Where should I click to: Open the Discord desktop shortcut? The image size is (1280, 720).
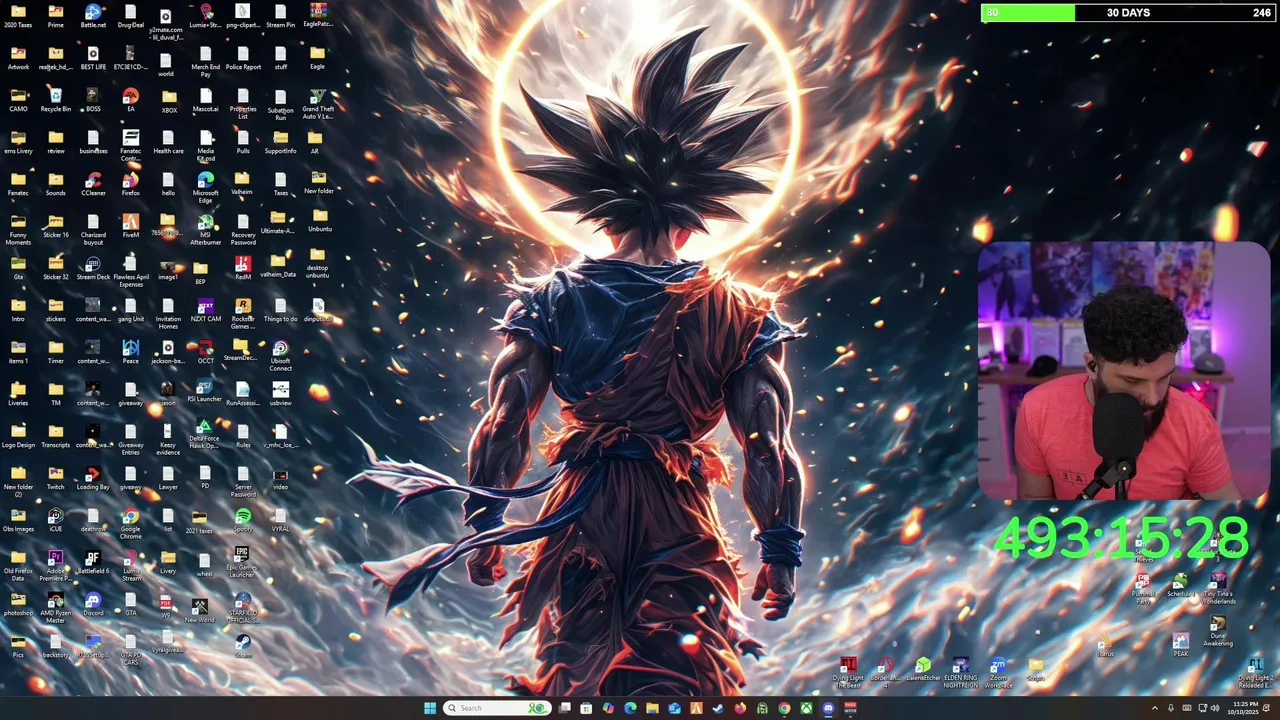(x=93, y=604)
